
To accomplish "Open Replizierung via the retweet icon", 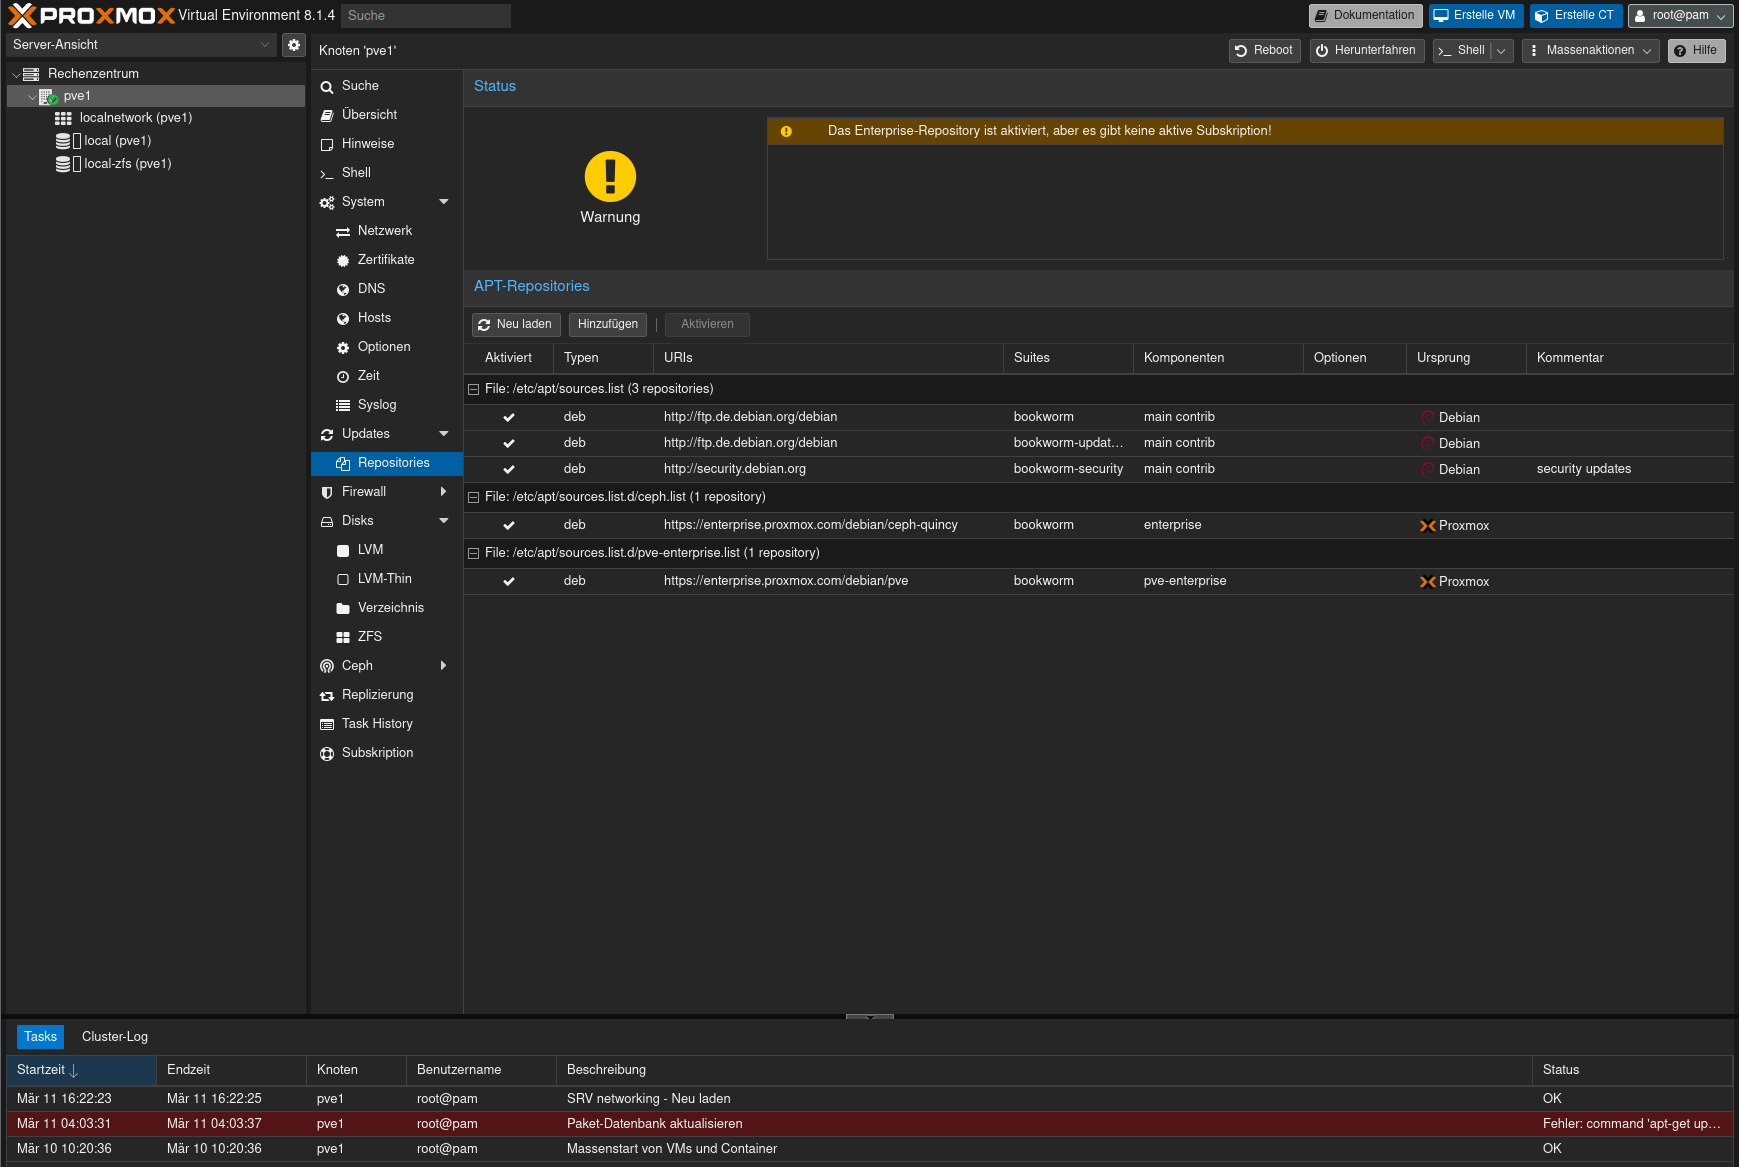I will tap(327, 696).
